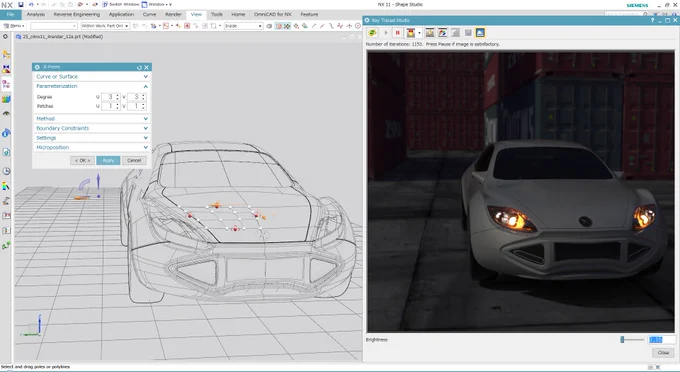The height and width of the screenshot is (372, 680).
Task: Click the Apply button in X-Form
Action: tap(108, 160)
